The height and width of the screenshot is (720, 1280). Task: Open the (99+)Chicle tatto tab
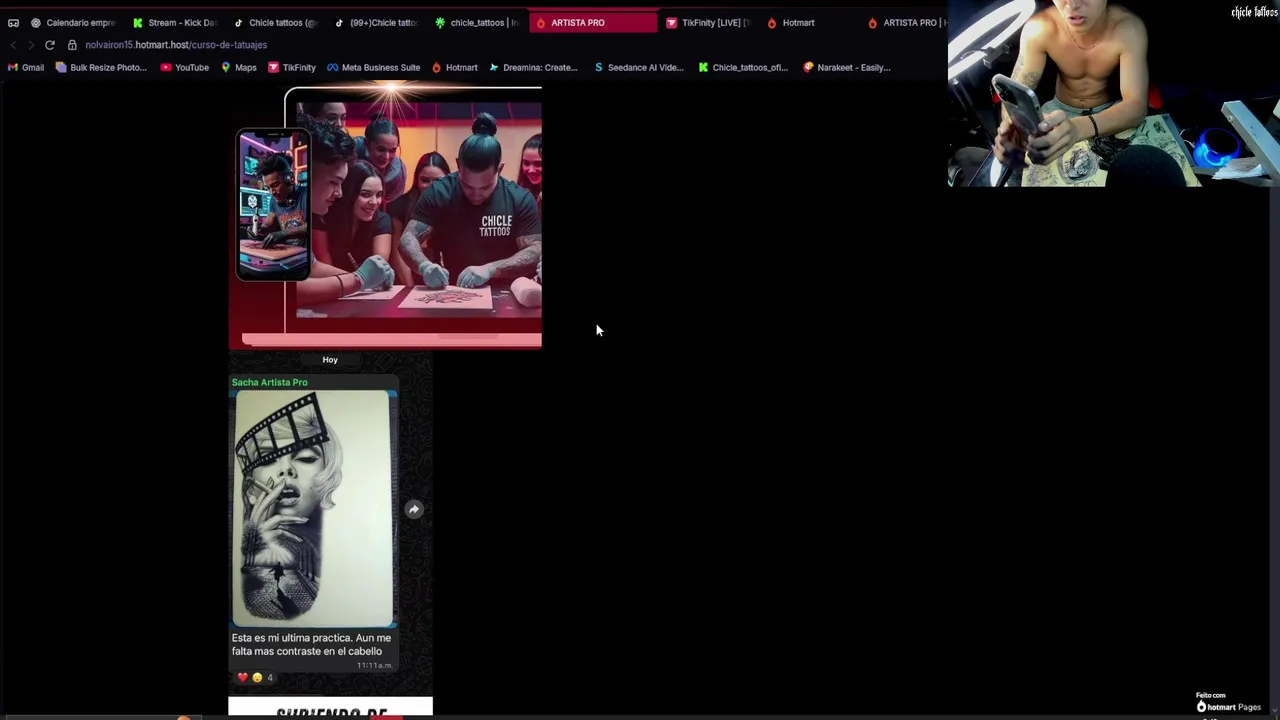[x=375, y=22]
